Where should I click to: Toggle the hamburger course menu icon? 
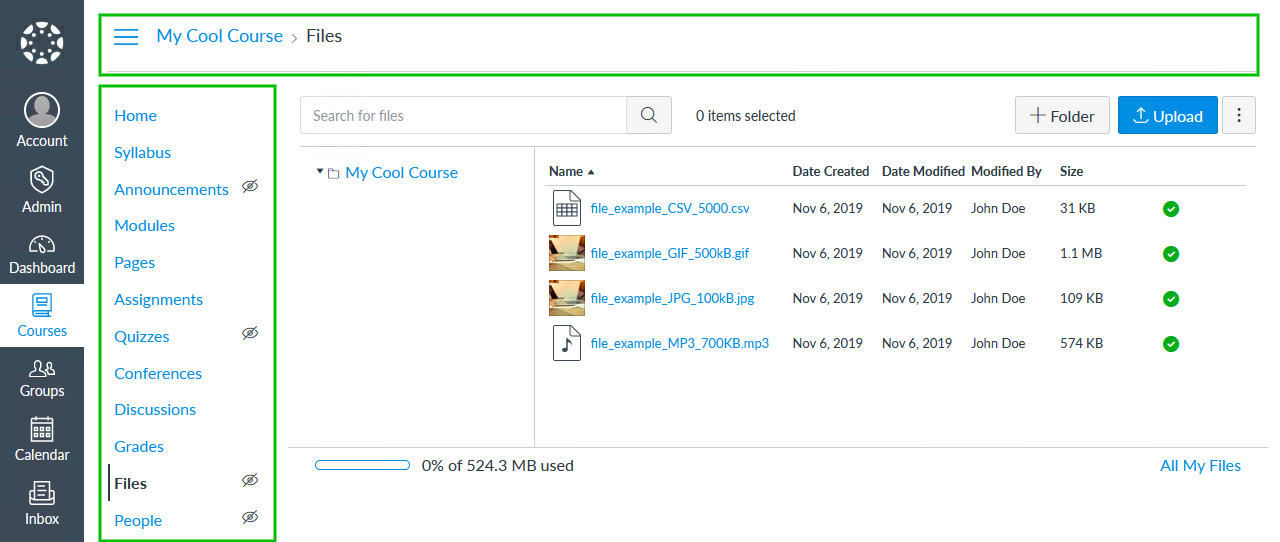126,37
